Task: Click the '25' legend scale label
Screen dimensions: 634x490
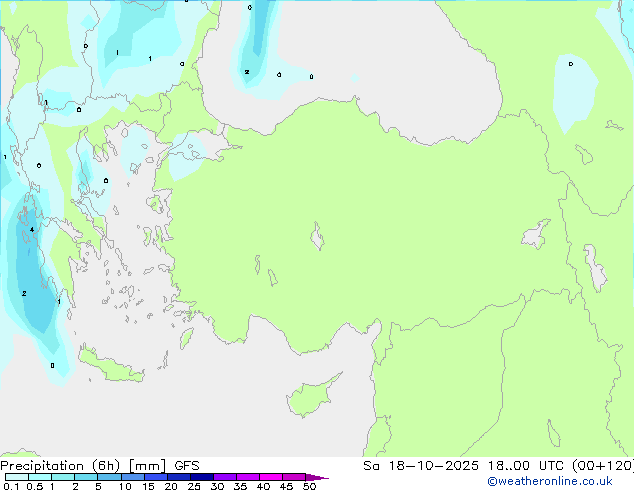Action: tap(194, 486)
